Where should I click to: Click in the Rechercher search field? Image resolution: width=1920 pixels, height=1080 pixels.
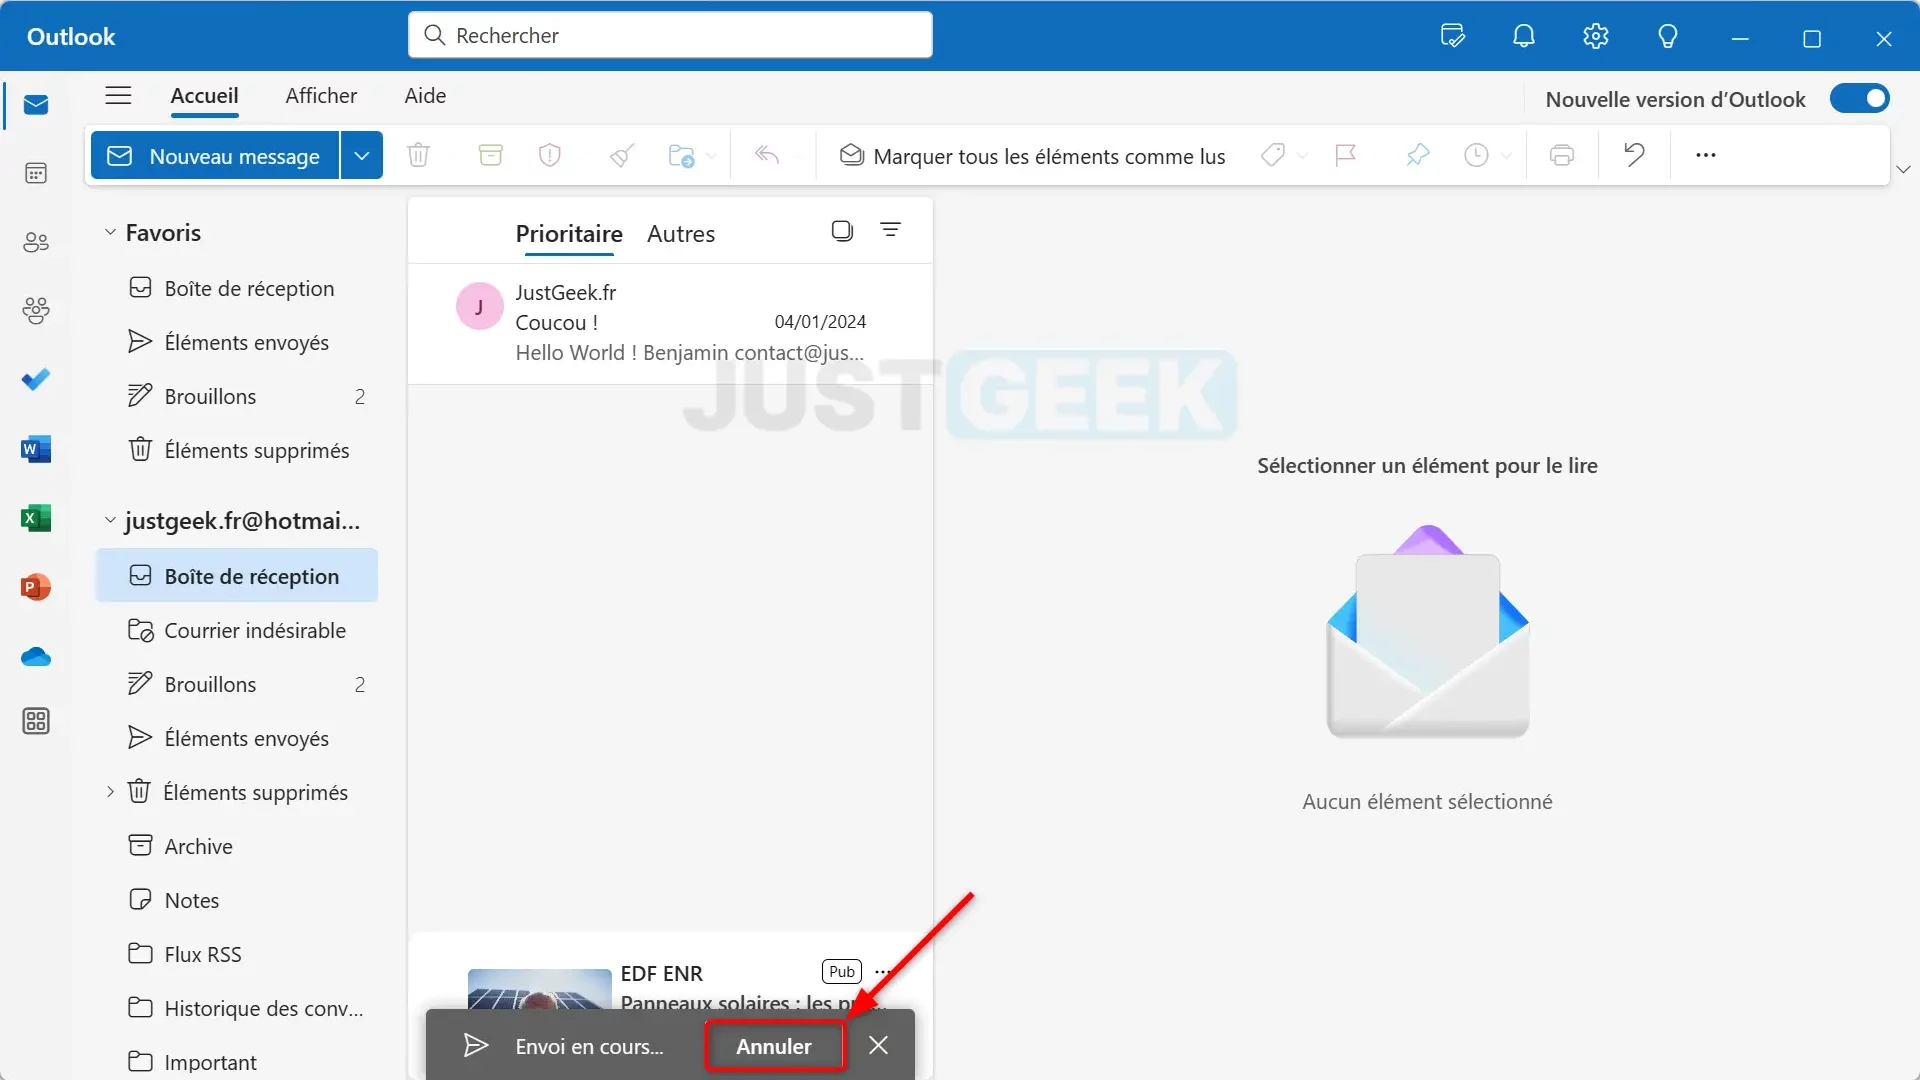tap(670, 35)
